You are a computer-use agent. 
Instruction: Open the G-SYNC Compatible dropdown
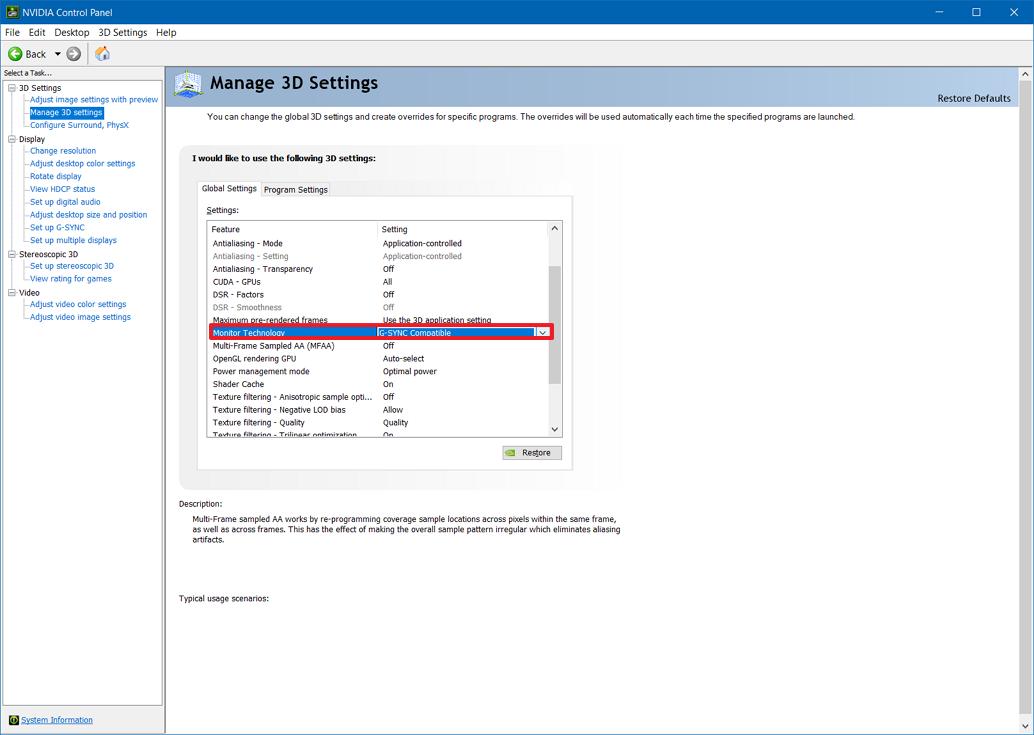[x=542, y=332]
